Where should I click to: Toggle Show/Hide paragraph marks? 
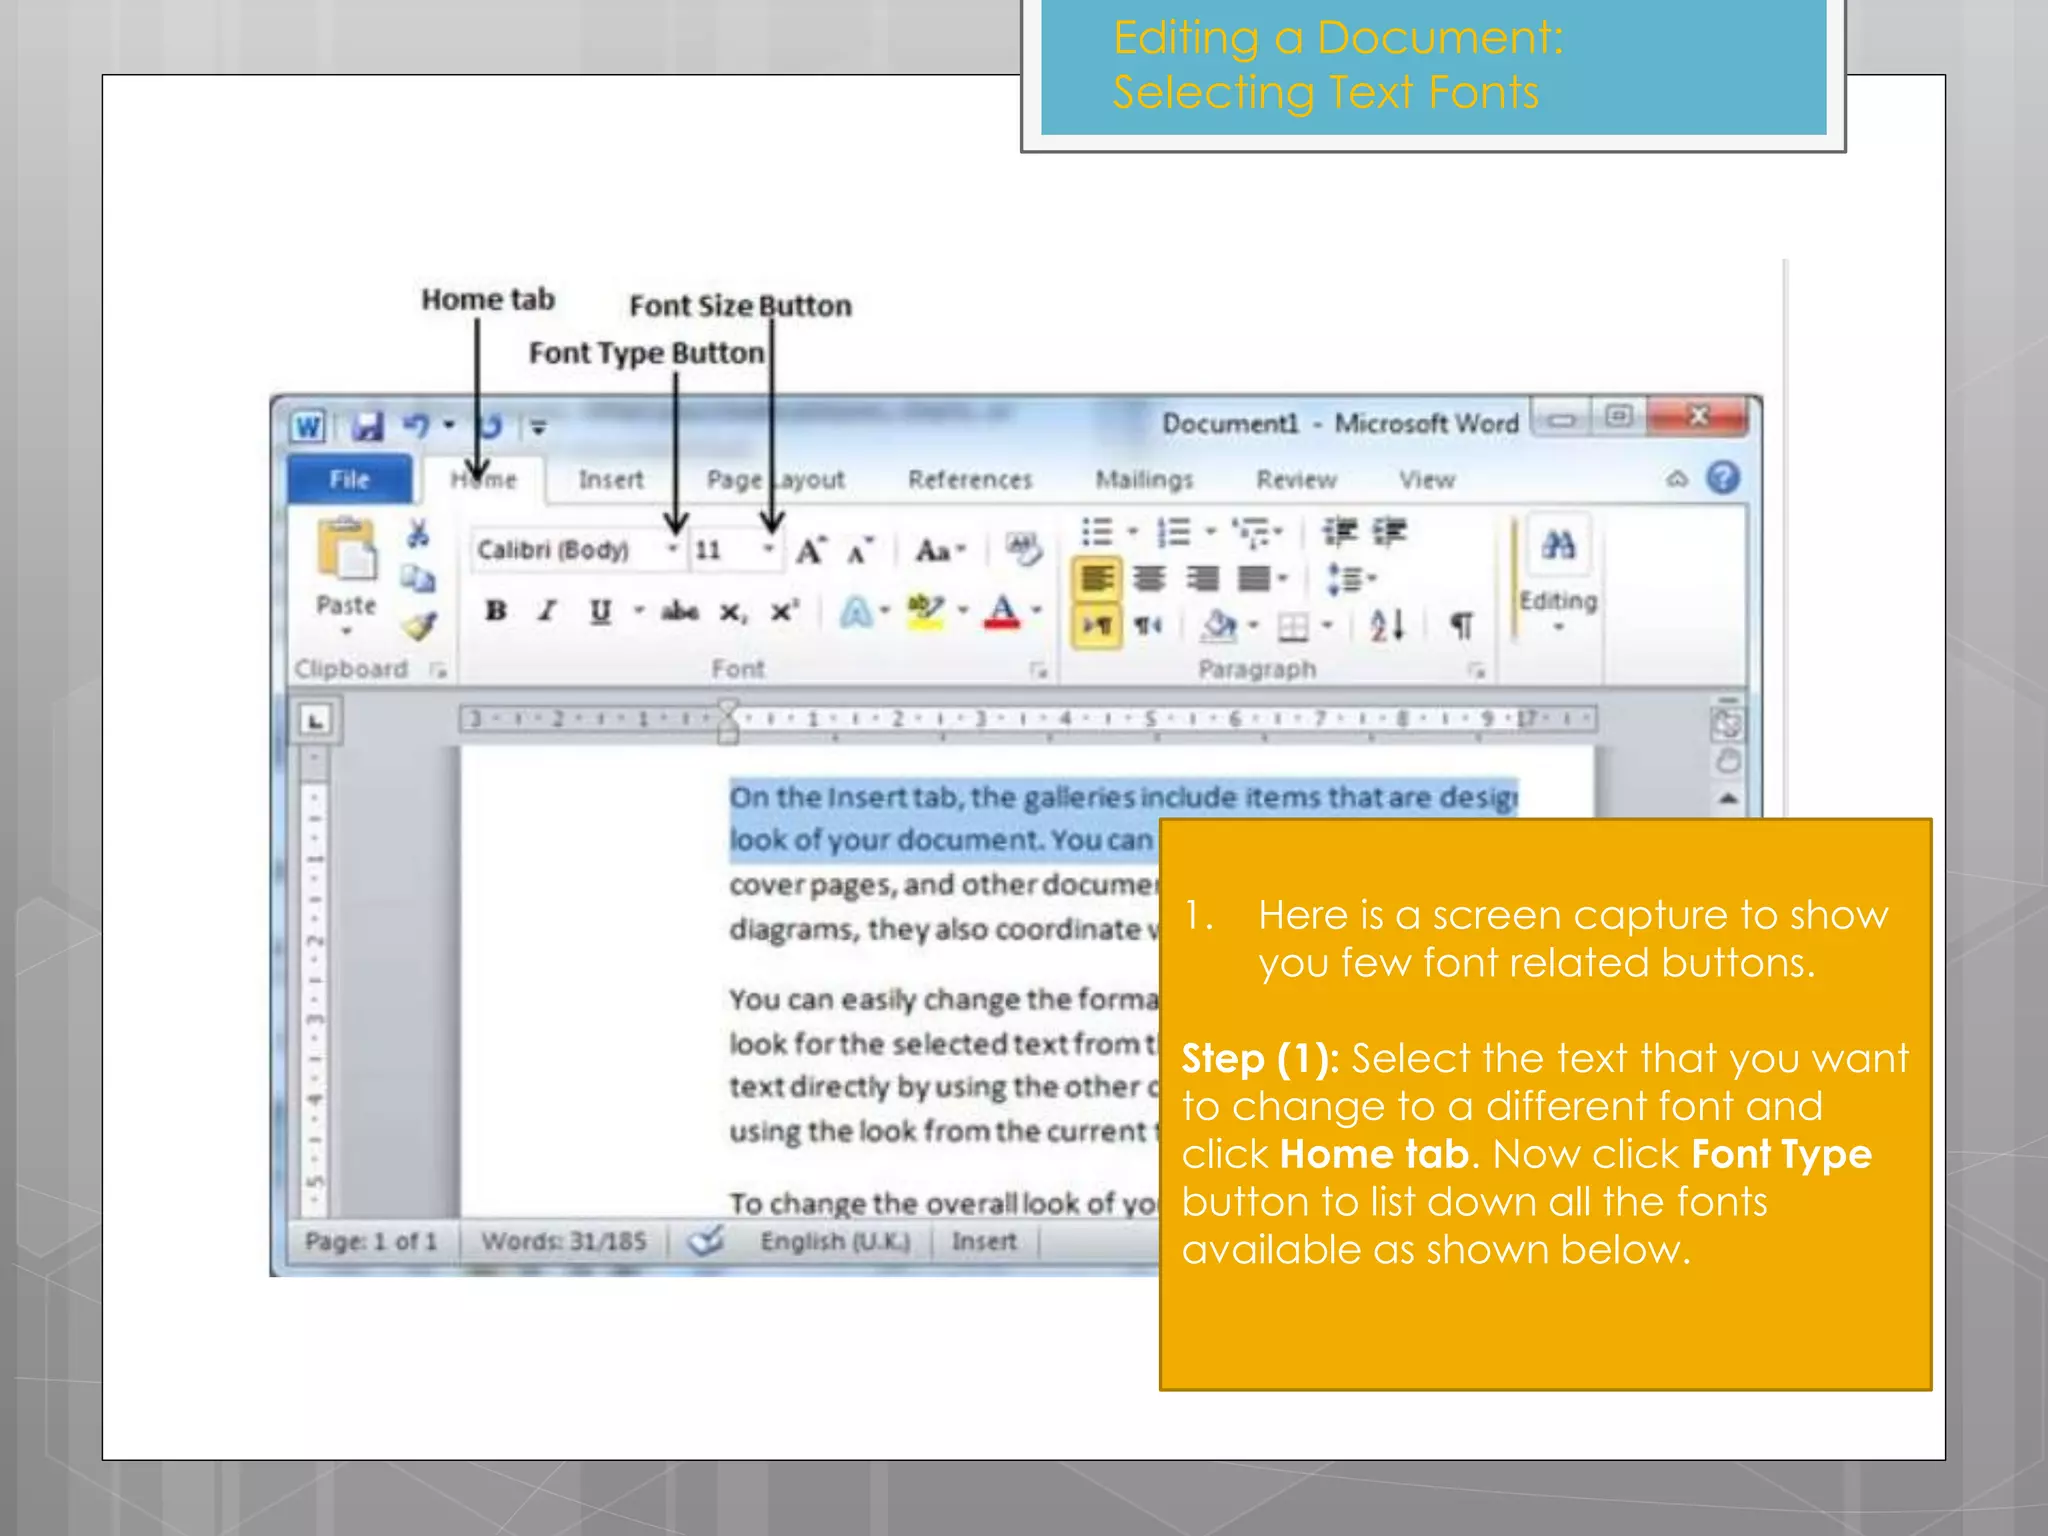pyautogui.click(x=1461, y=627)
